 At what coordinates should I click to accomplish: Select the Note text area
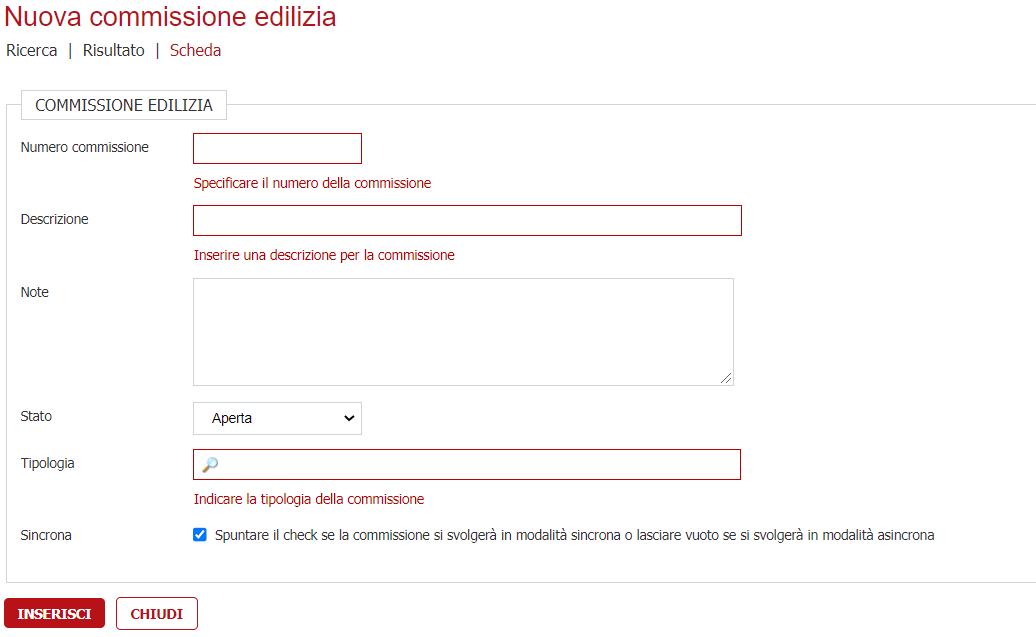tap(462, 331)
